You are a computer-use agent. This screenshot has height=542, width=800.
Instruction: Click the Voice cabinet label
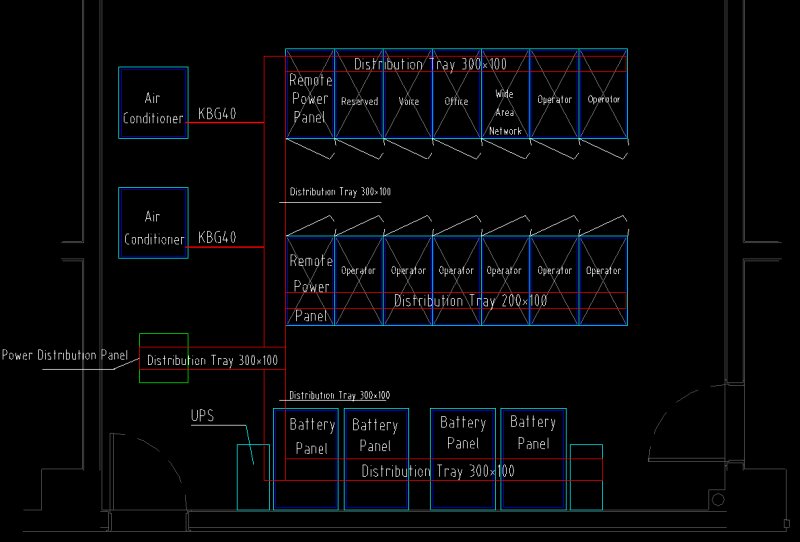409,102
